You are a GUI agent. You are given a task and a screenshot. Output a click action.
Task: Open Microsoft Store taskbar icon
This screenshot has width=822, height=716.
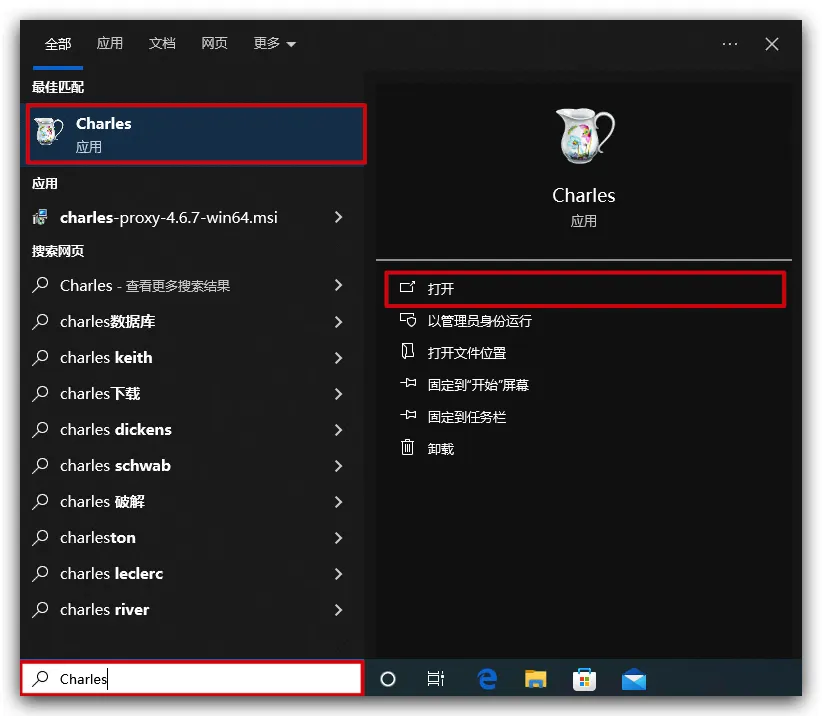pos(584,679)
